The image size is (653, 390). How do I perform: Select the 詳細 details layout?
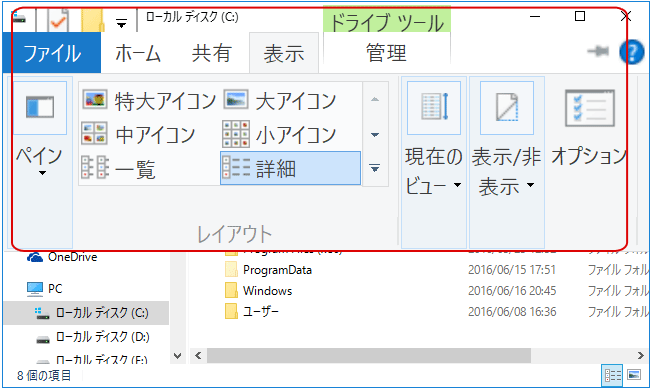coord(290,168)
